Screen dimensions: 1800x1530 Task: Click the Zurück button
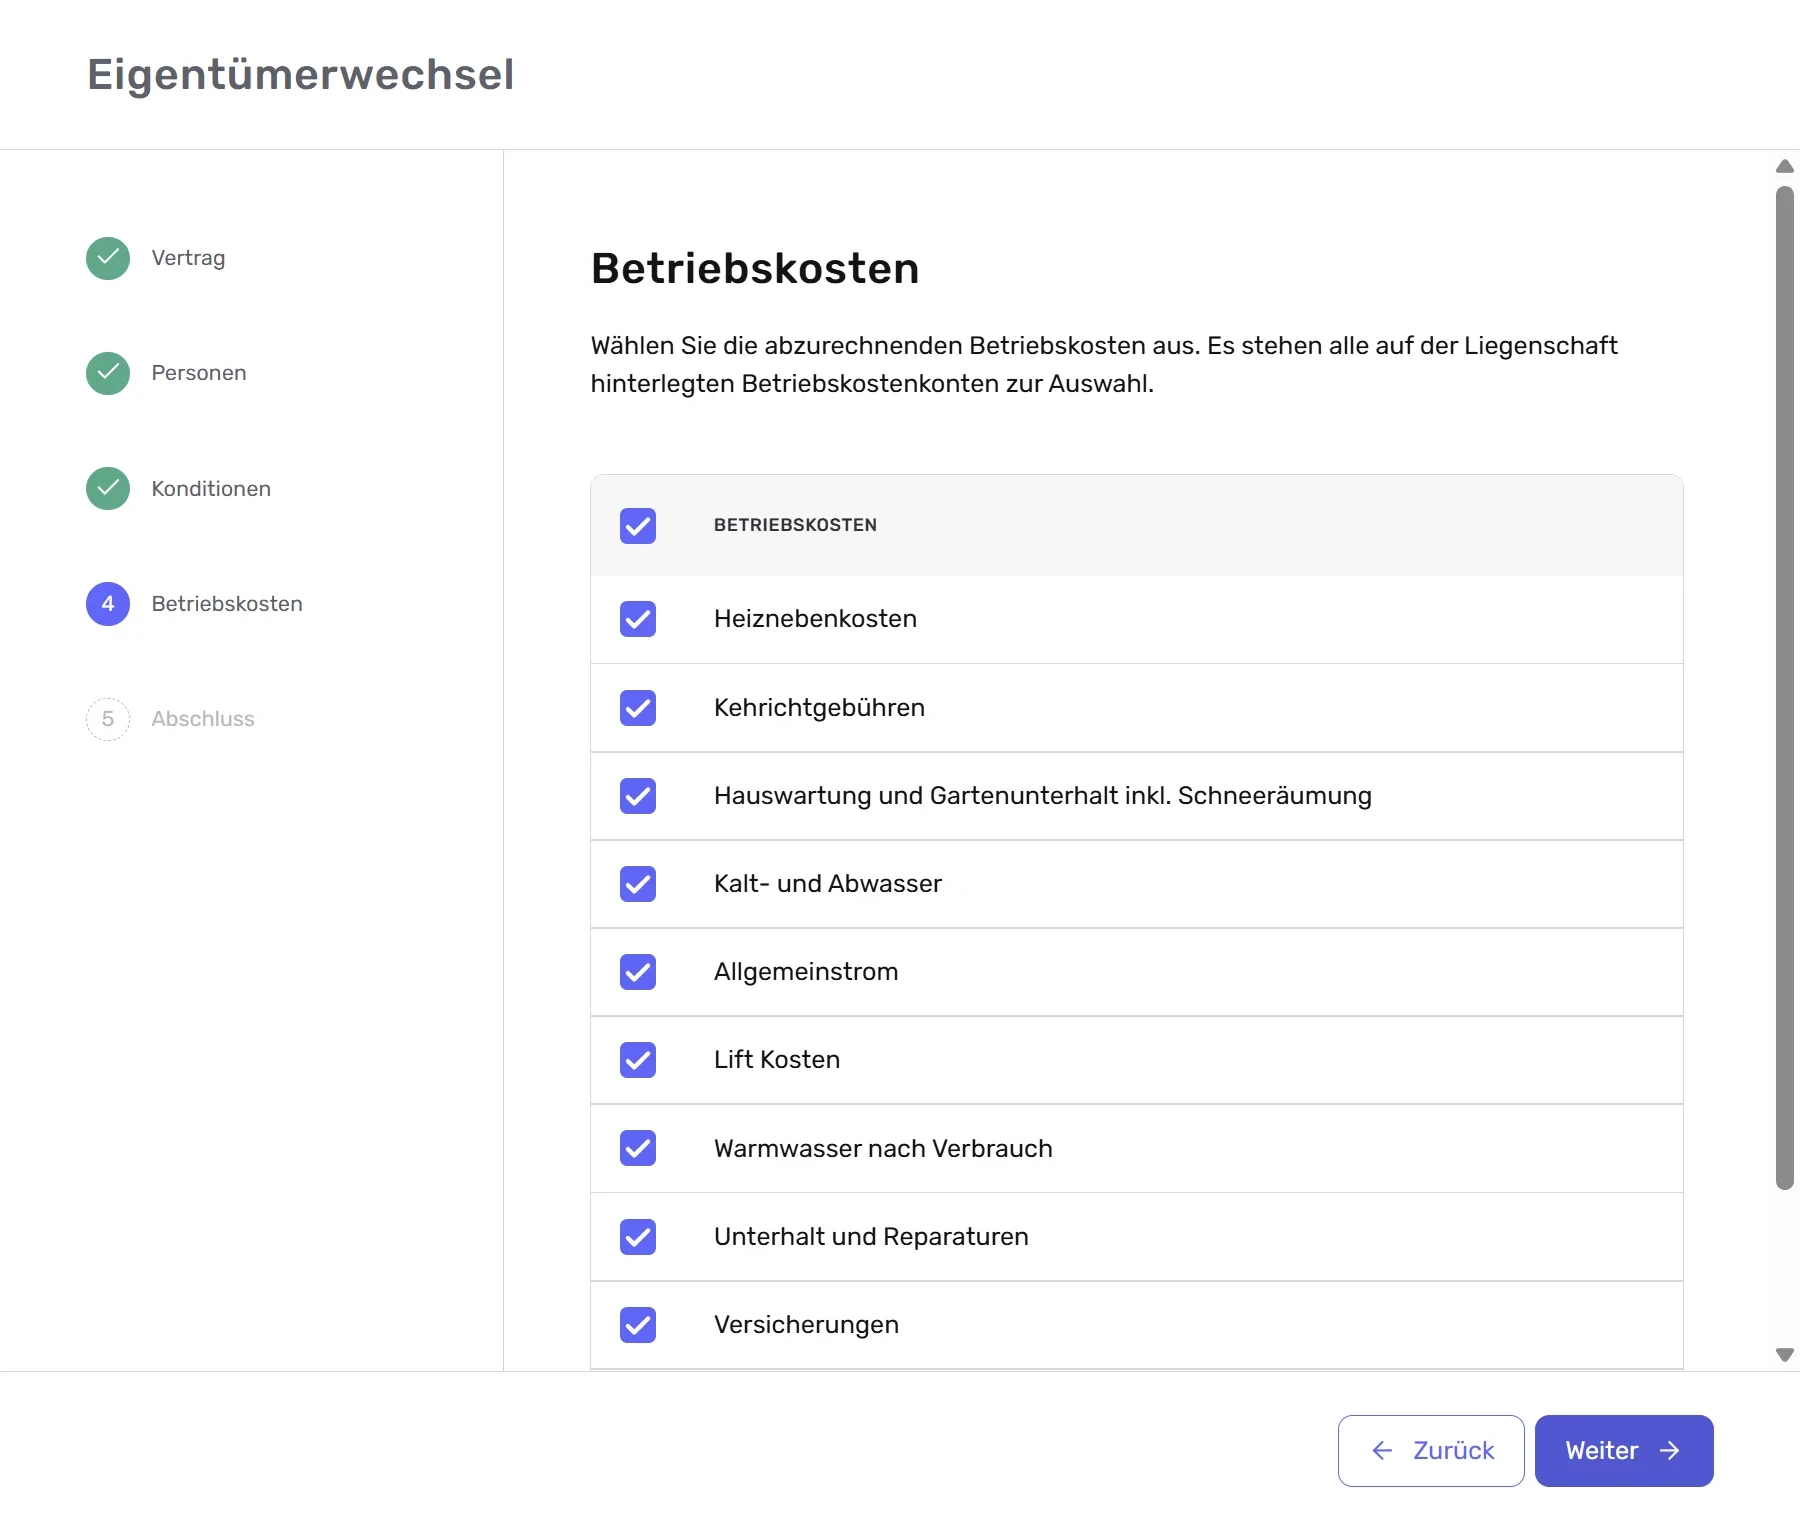1431,1451
